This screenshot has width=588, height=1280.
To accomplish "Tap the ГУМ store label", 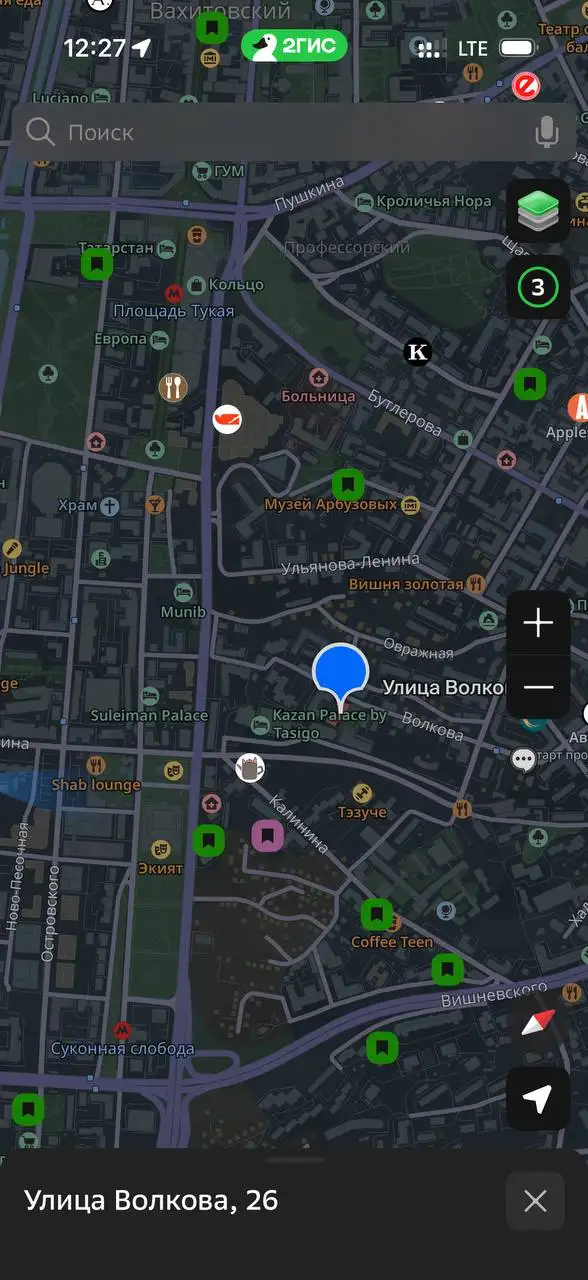I will (229, 172).
